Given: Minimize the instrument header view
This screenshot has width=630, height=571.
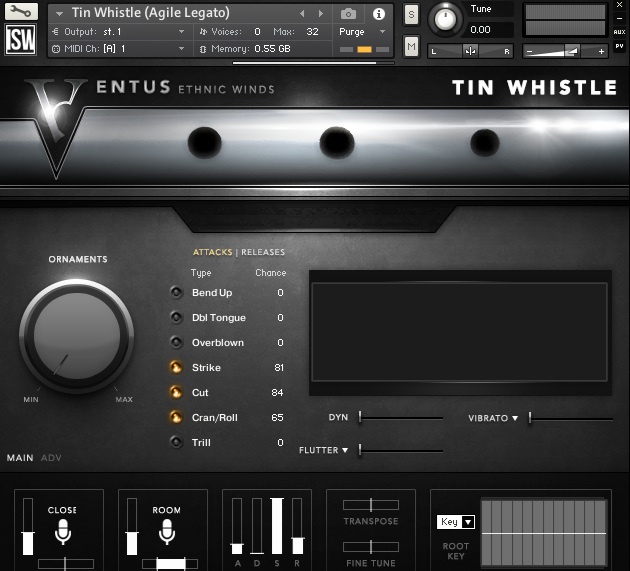Looking at the screenshot, I should [619, 18].
